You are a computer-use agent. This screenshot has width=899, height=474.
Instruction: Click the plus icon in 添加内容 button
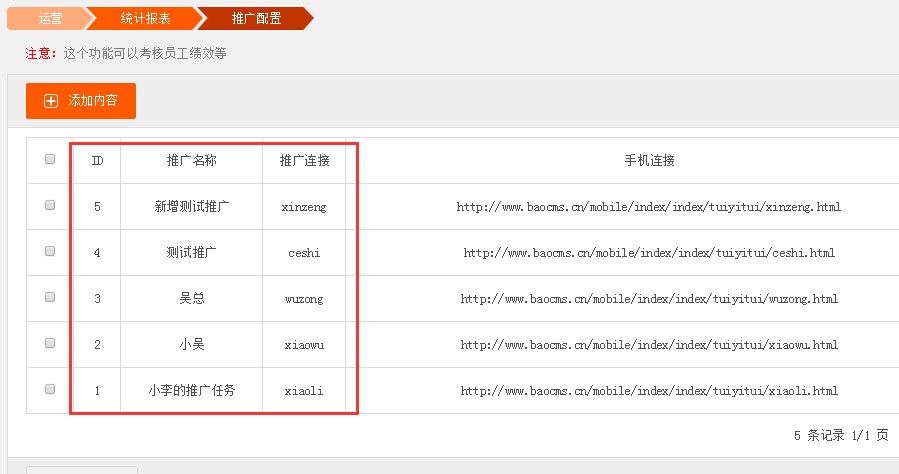point(51,101)
